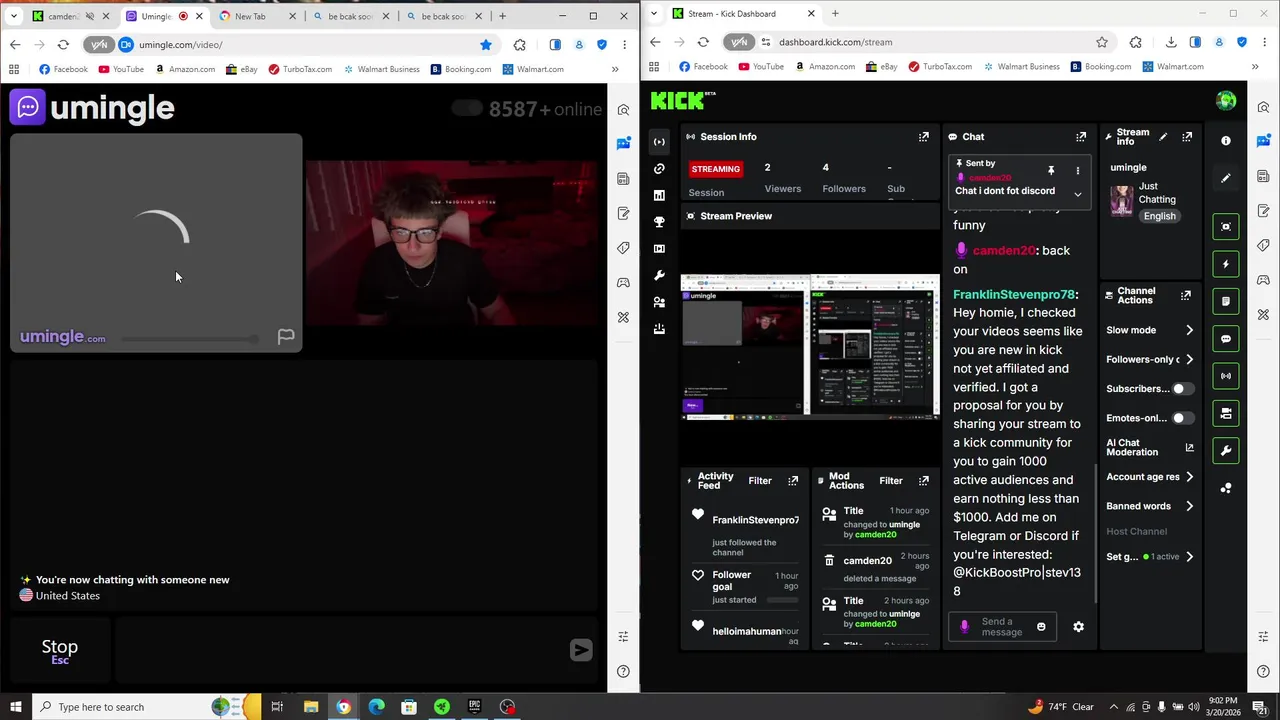The height and width of the screenshot is (720, 1280).
Task: Click FranklinStevenpro78 username in chat
Action: click(1014, 295)
